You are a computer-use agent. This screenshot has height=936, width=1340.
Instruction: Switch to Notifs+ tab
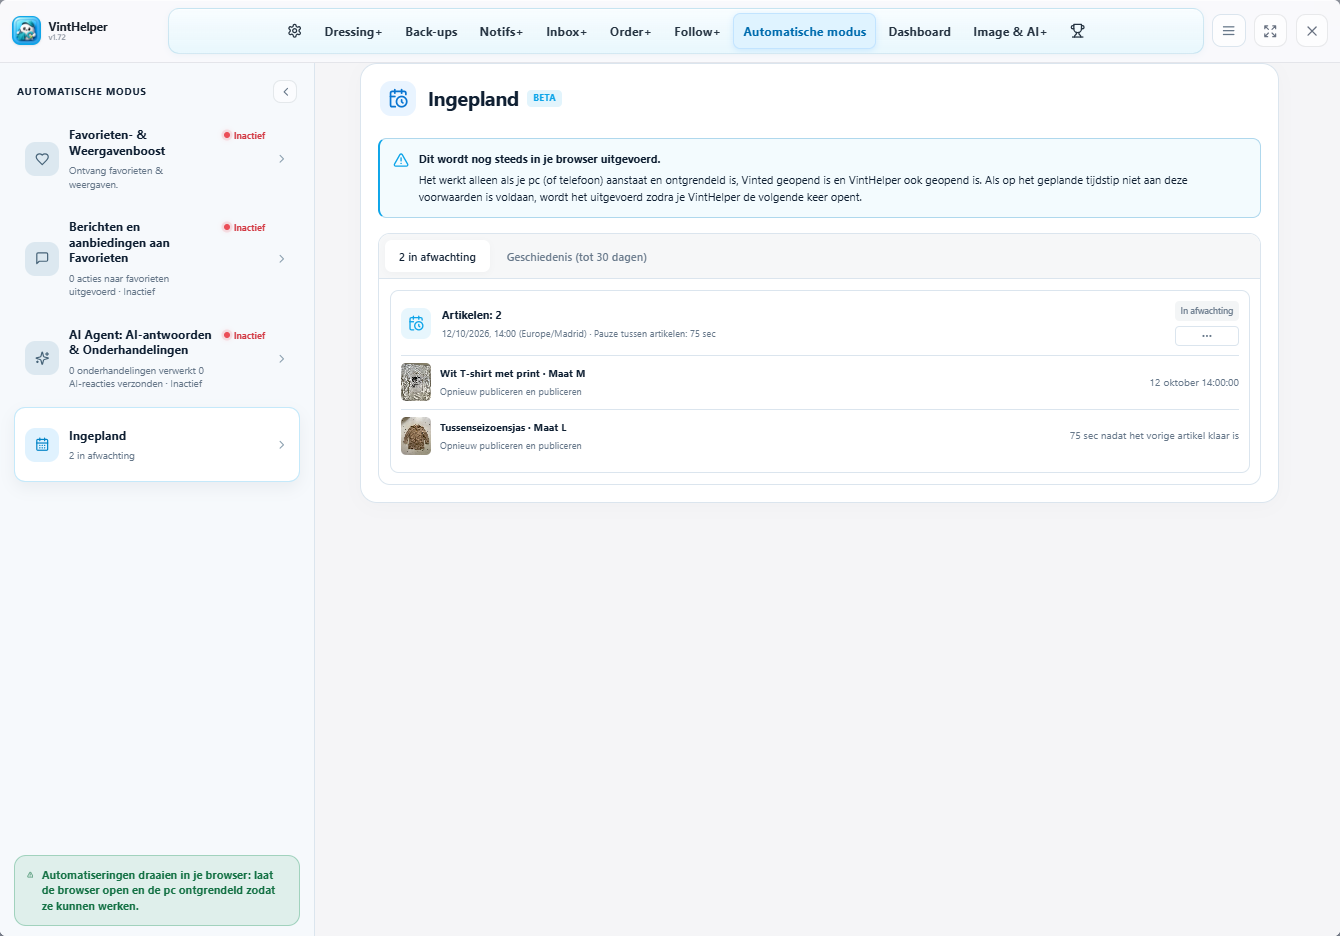(501, 32)
